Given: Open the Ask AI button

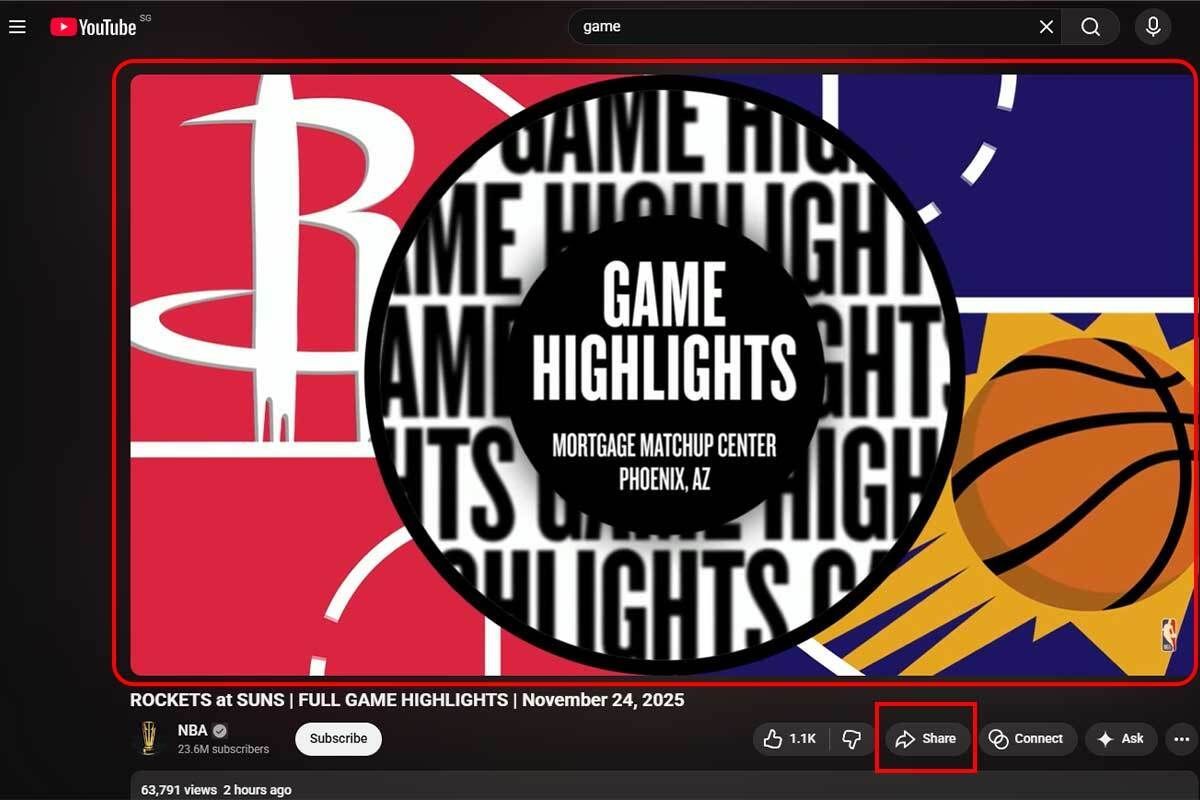Looking at the screenshot, I should [1120, 739].
